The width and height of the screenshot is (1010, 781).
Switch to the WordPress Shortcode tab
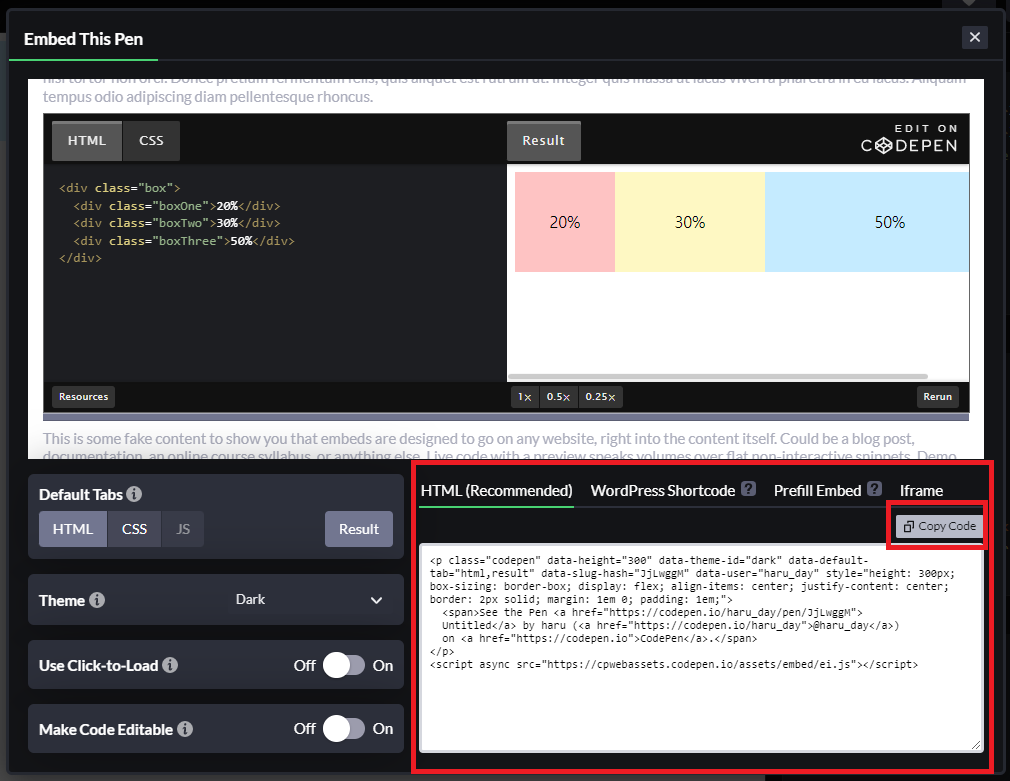point(663,491)
